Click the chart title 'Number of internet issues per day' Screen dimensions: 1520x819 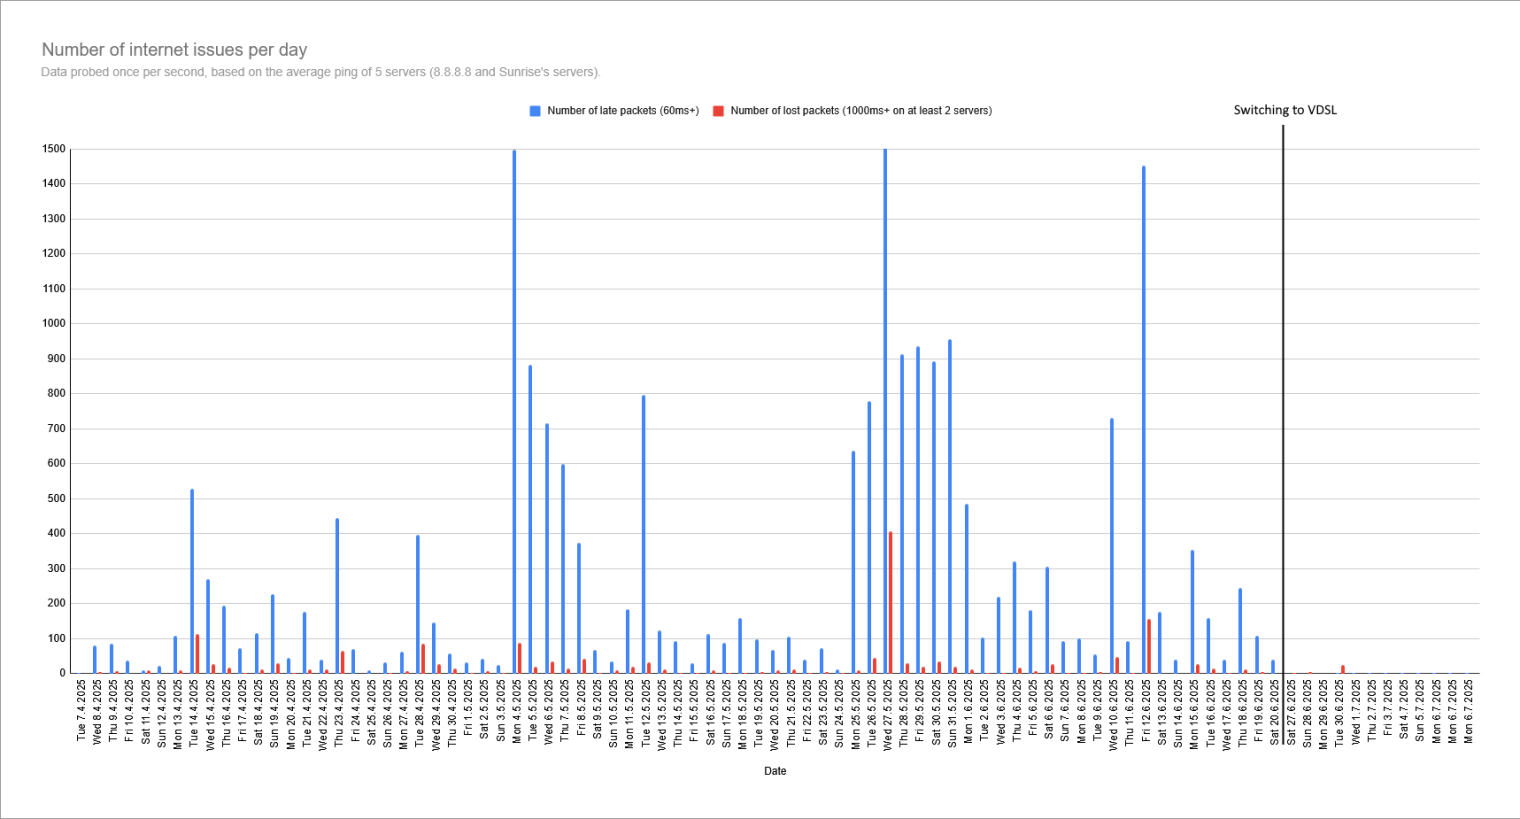[174, 50]
